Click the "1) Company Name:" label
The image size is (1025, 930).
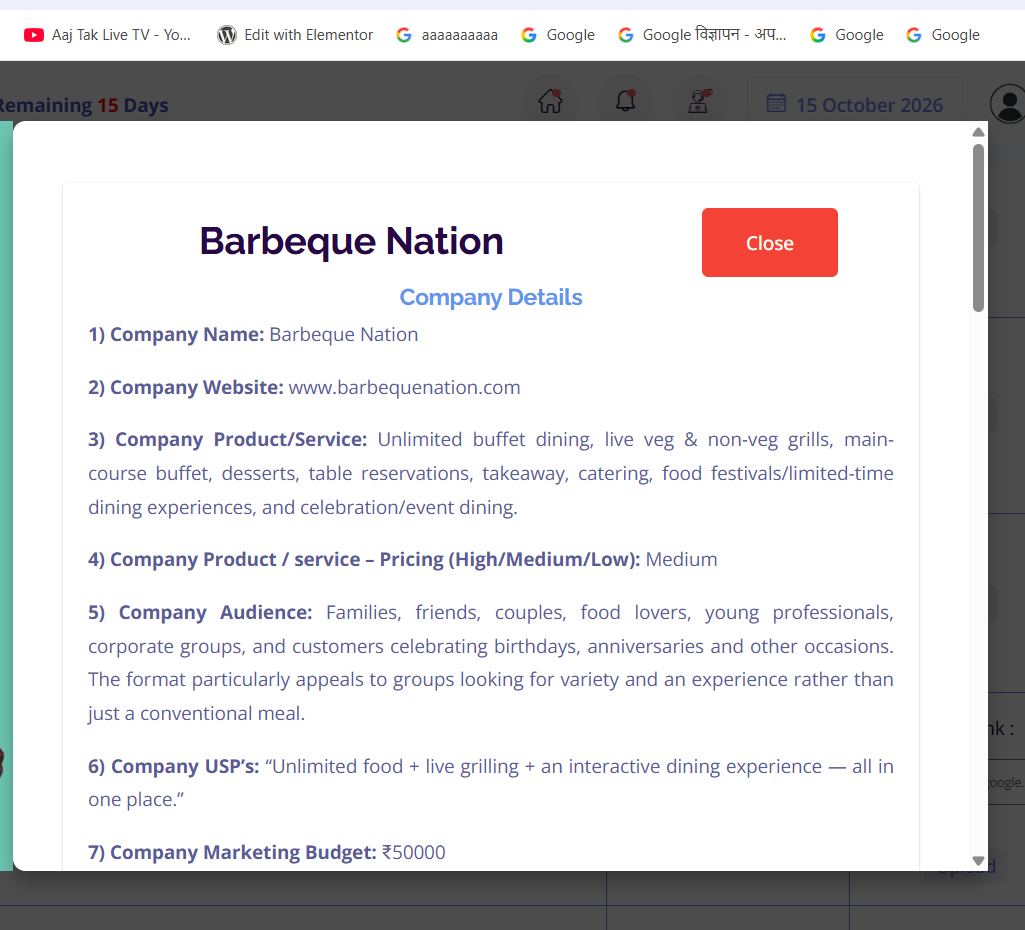(x=176, y=335)
